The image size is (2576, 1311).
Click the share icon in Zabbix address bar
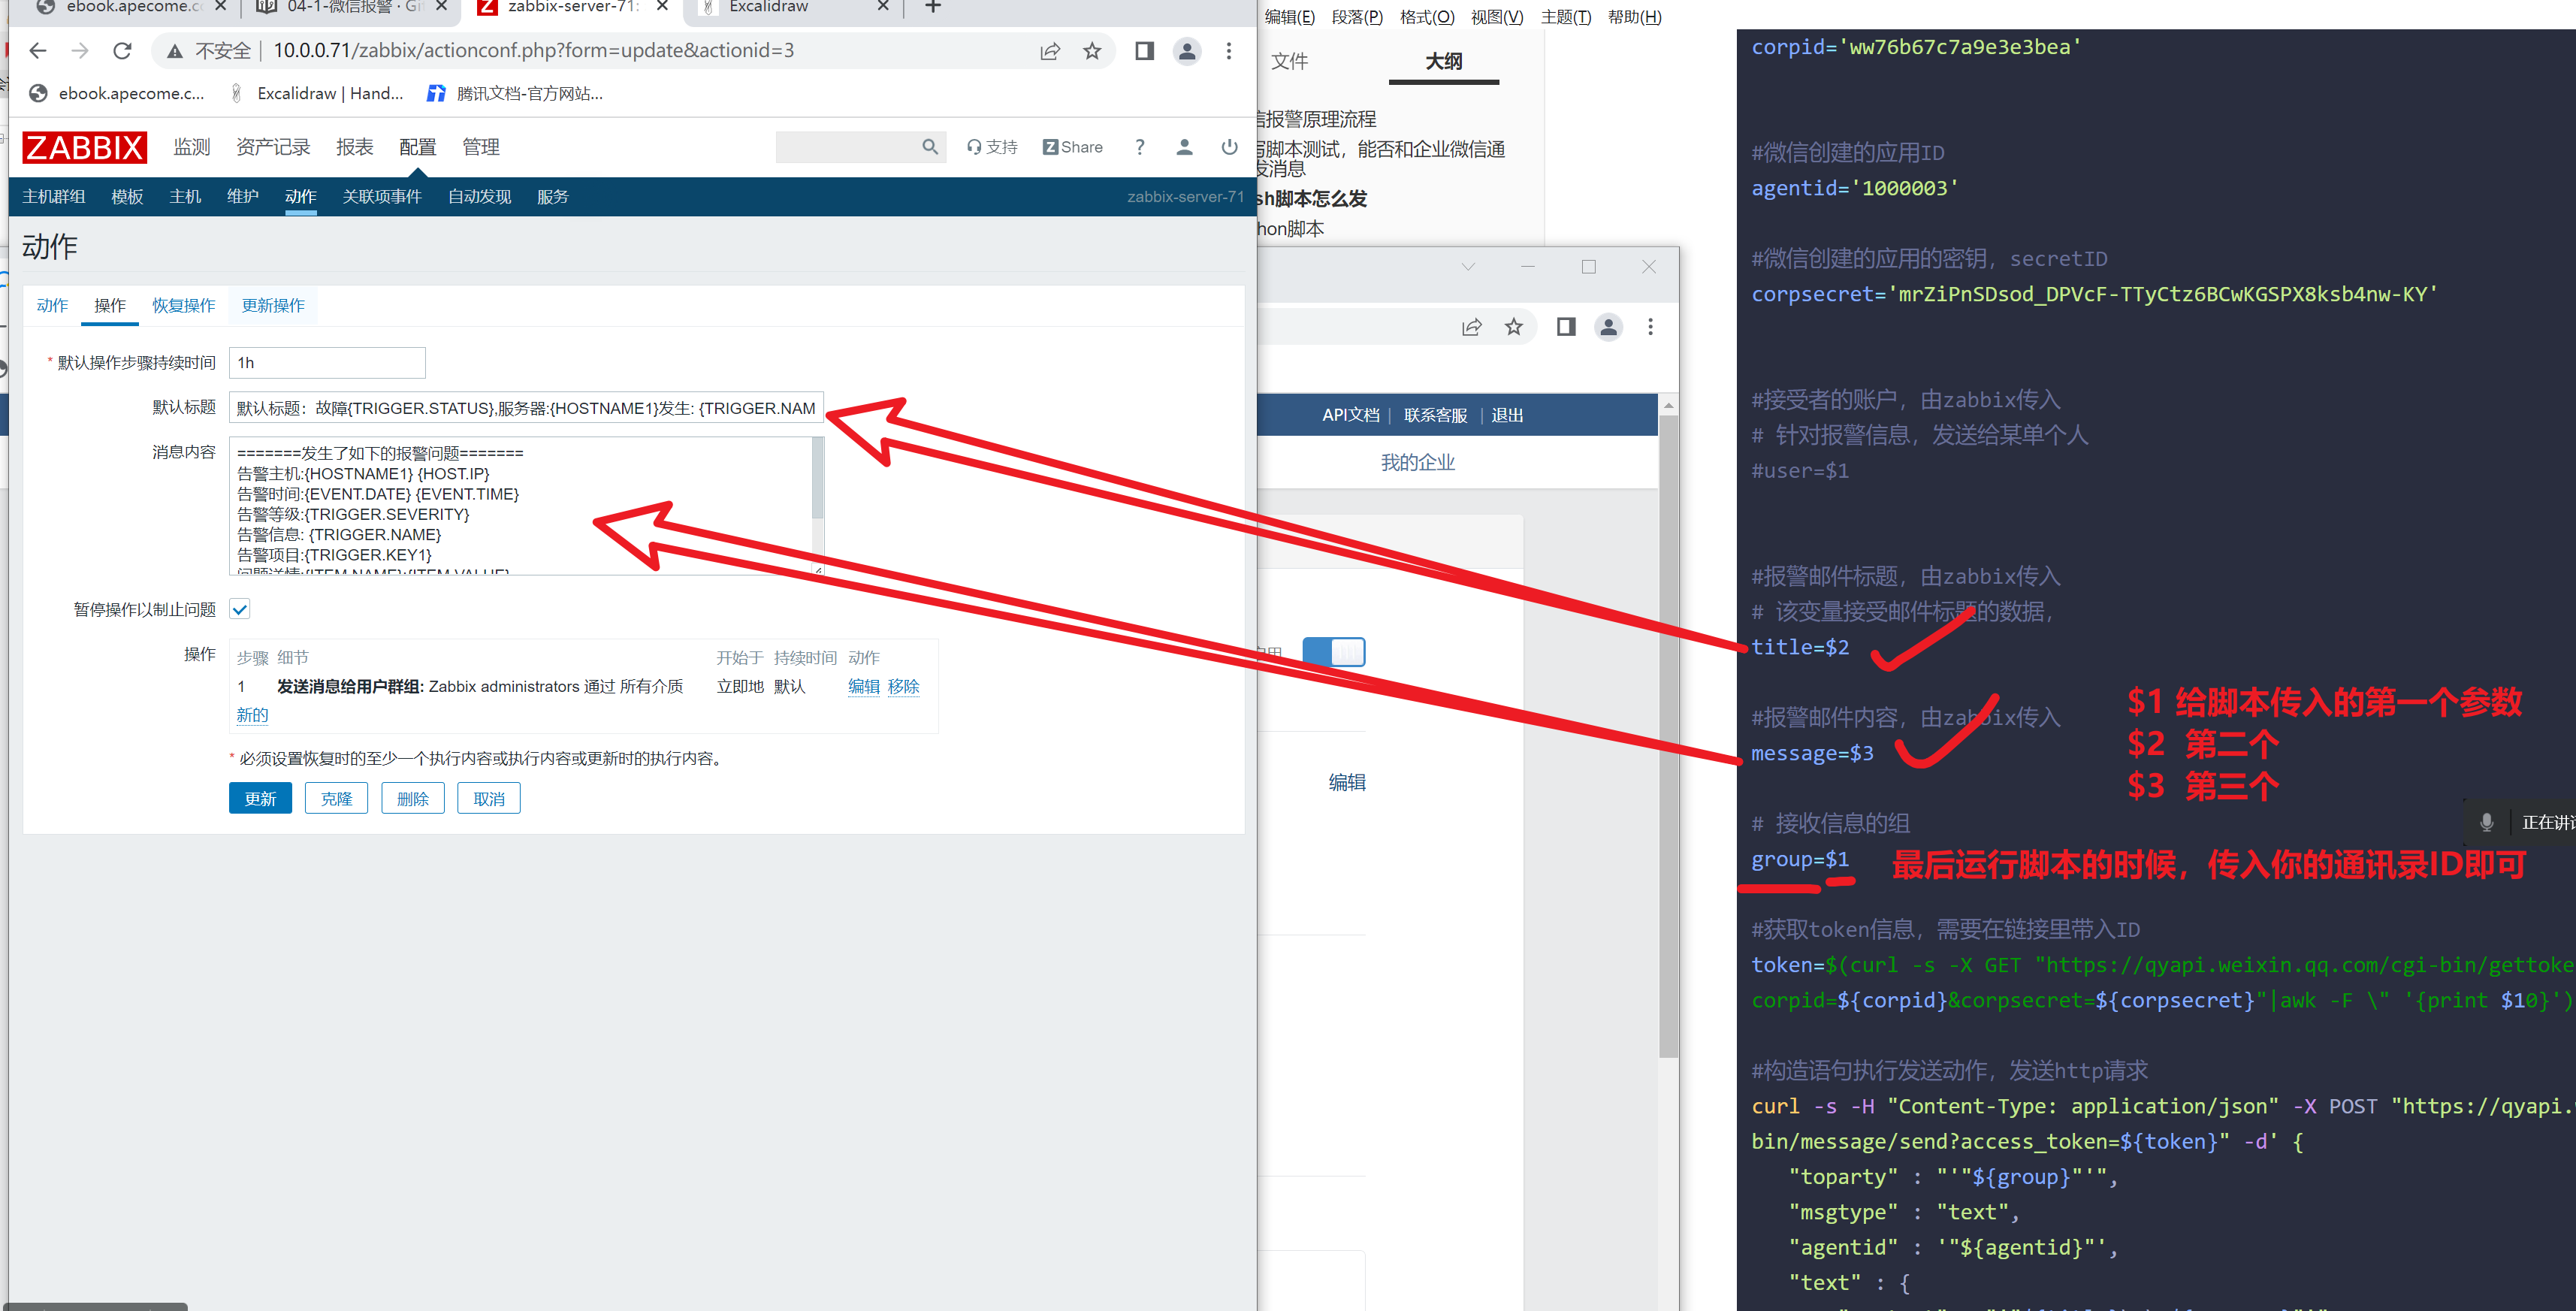(1050, 51)
